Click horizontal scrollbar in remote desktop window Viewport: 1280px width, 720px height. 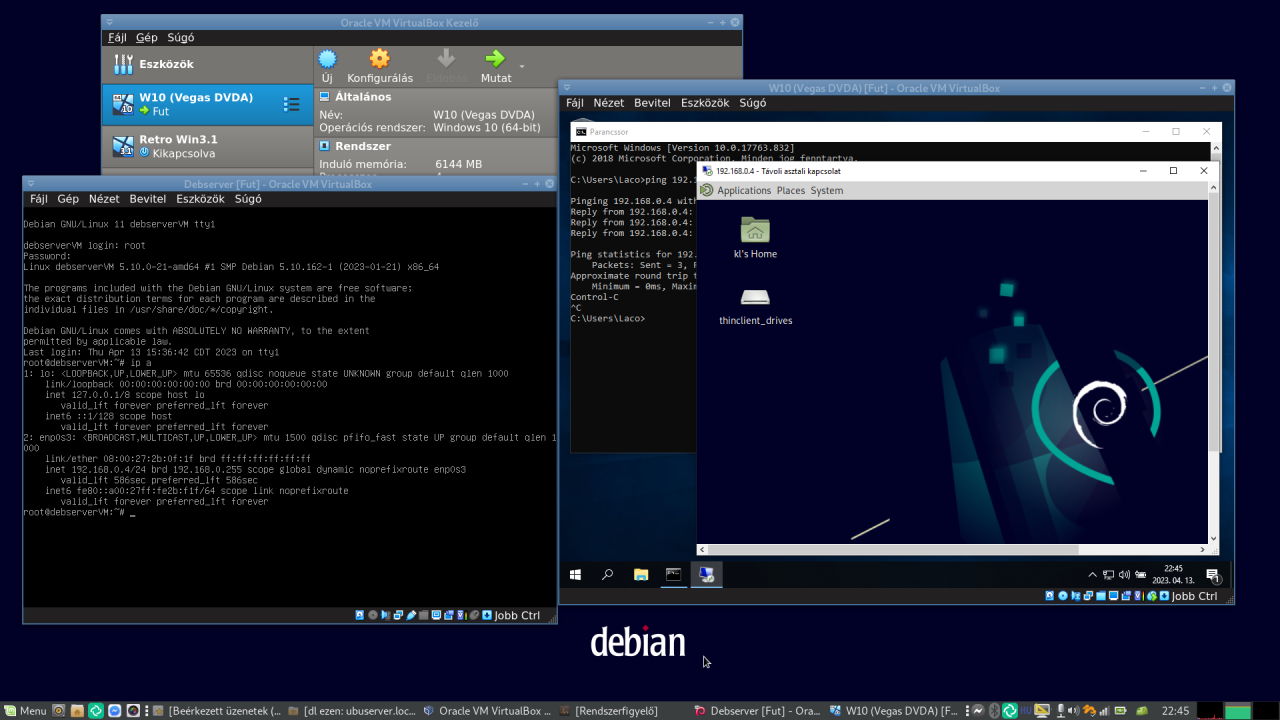pos(953,549)
